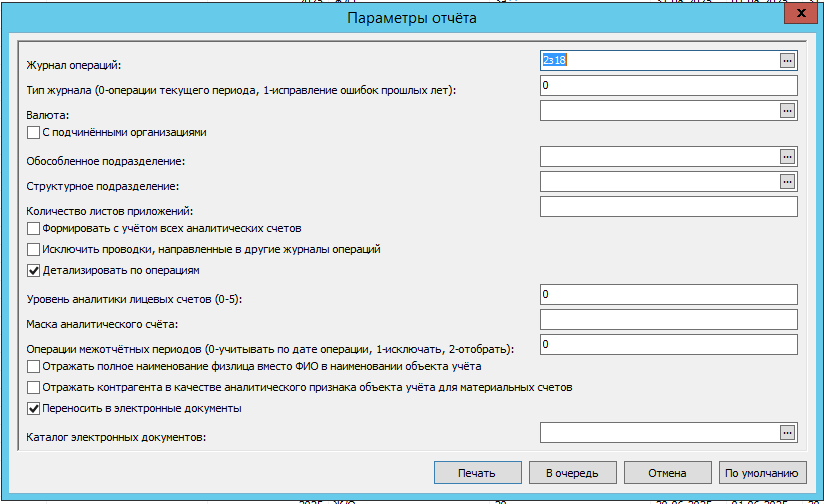Focus the Количество листов приложений field
Image resolution: width=824 pixels, height=504 pixels.
[667, 207]
